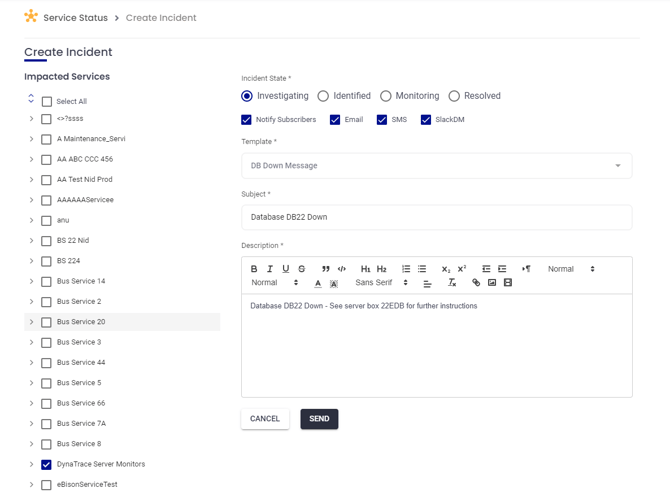Select the Resolved incident state
The image size is (670, 497).
pos(454,96)
